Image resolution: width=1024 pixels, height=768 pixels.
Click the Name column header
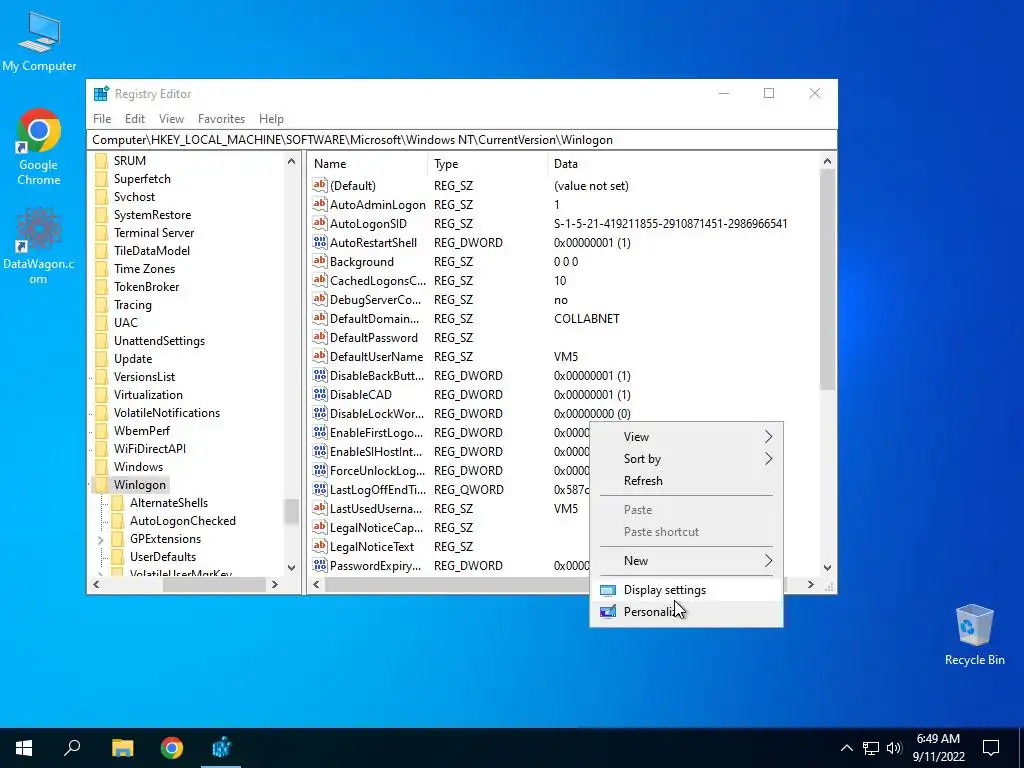(368, 164)
